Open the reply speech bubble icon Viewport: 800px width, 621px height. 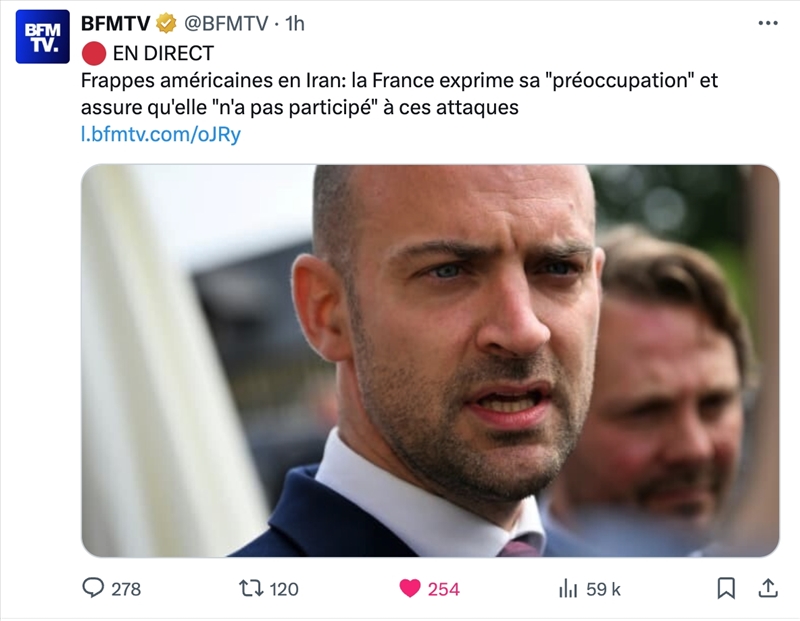point(93,588)
